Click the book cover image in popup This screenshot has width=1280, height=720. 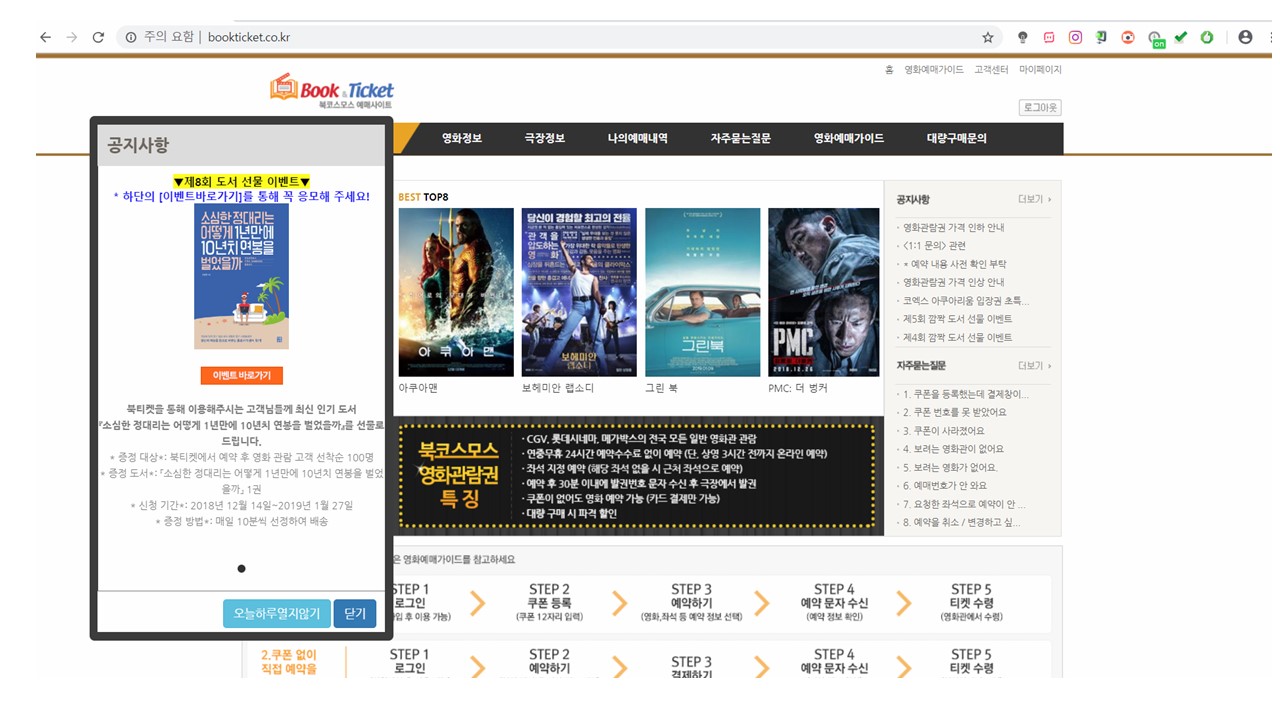[x=241, y=276]
